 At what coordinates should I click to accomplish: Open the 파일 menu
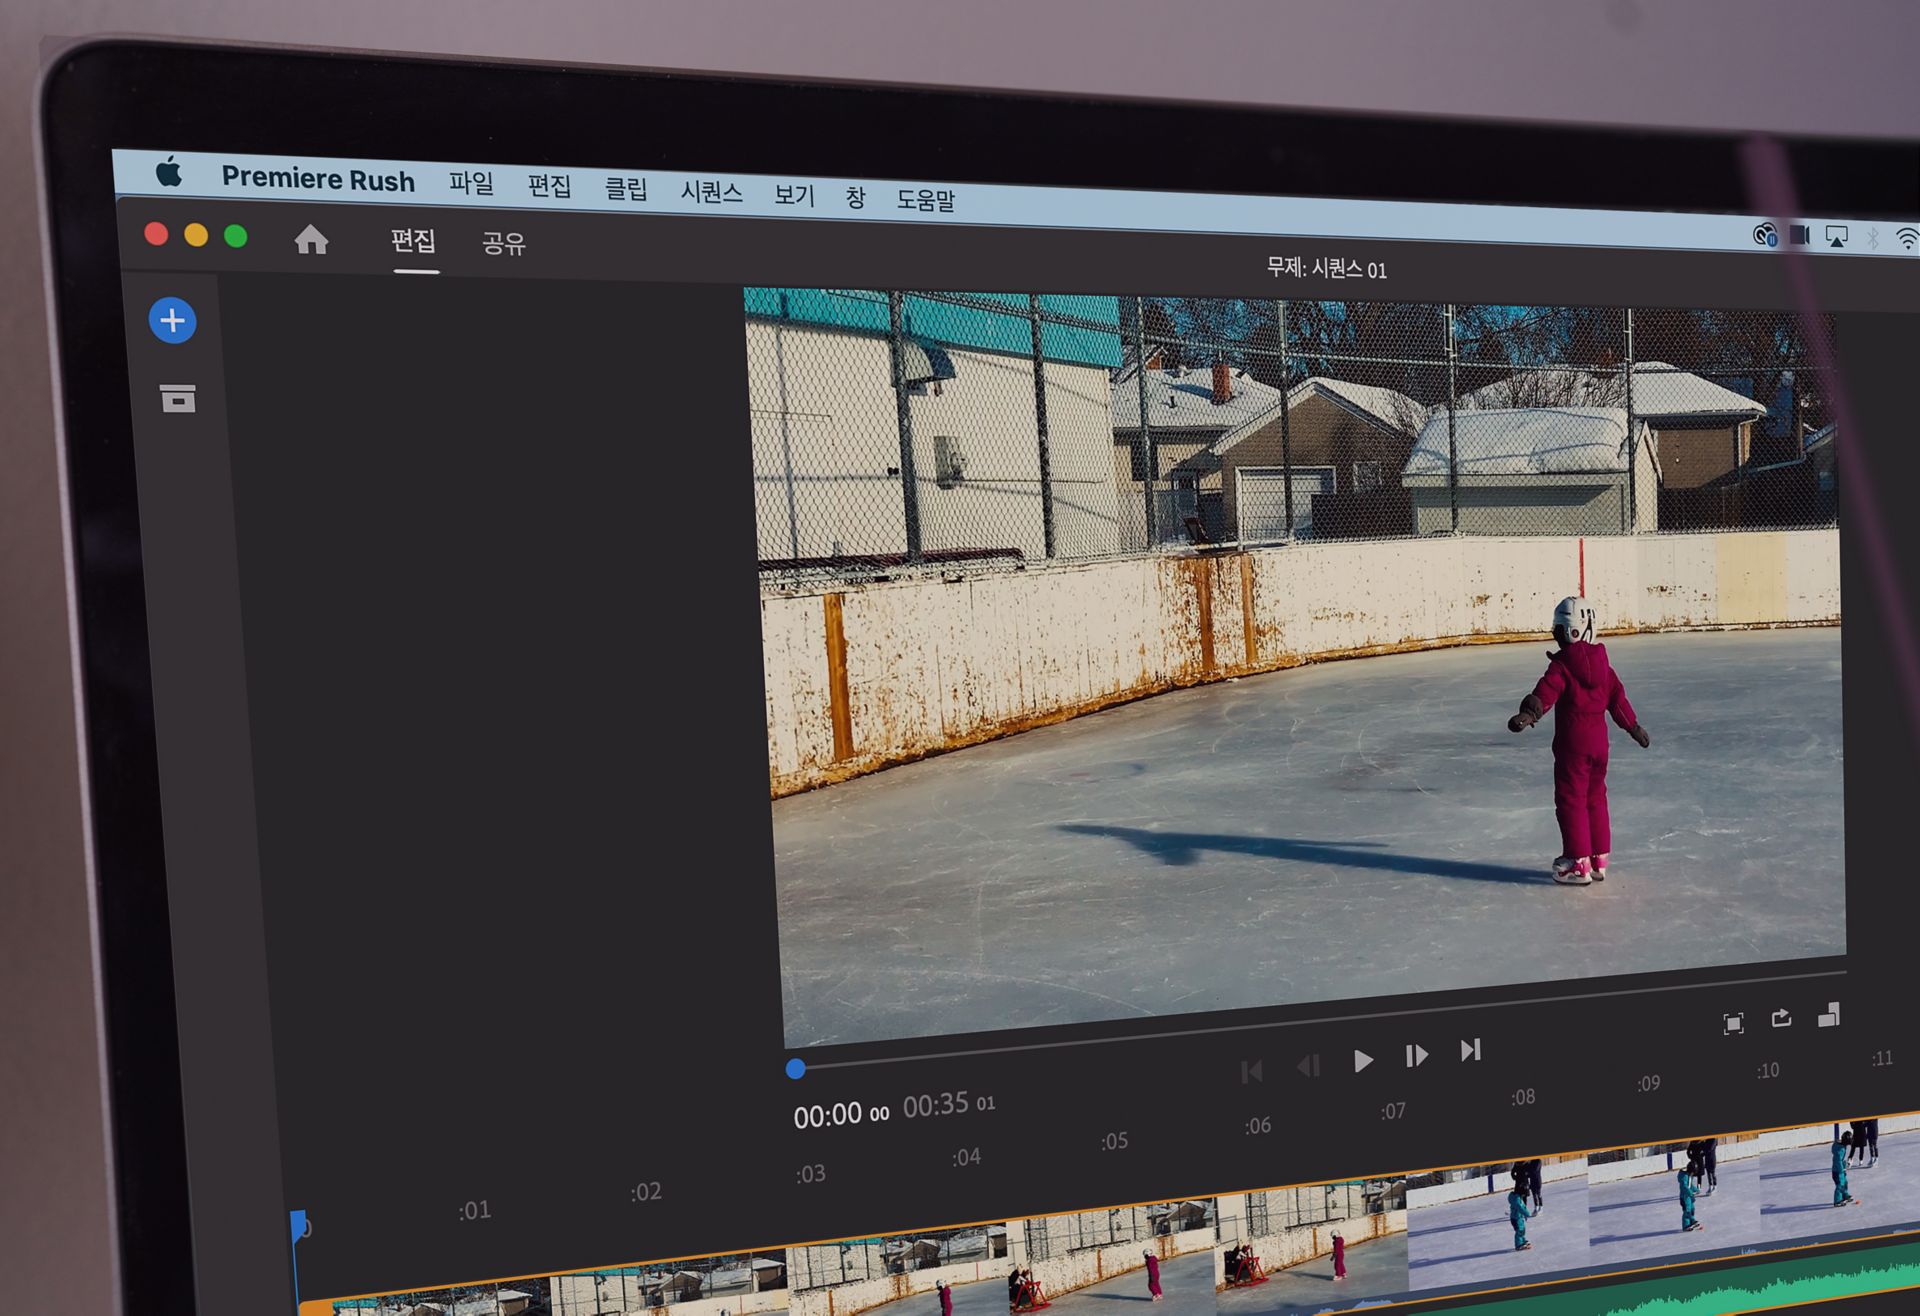tap(471, 184)
